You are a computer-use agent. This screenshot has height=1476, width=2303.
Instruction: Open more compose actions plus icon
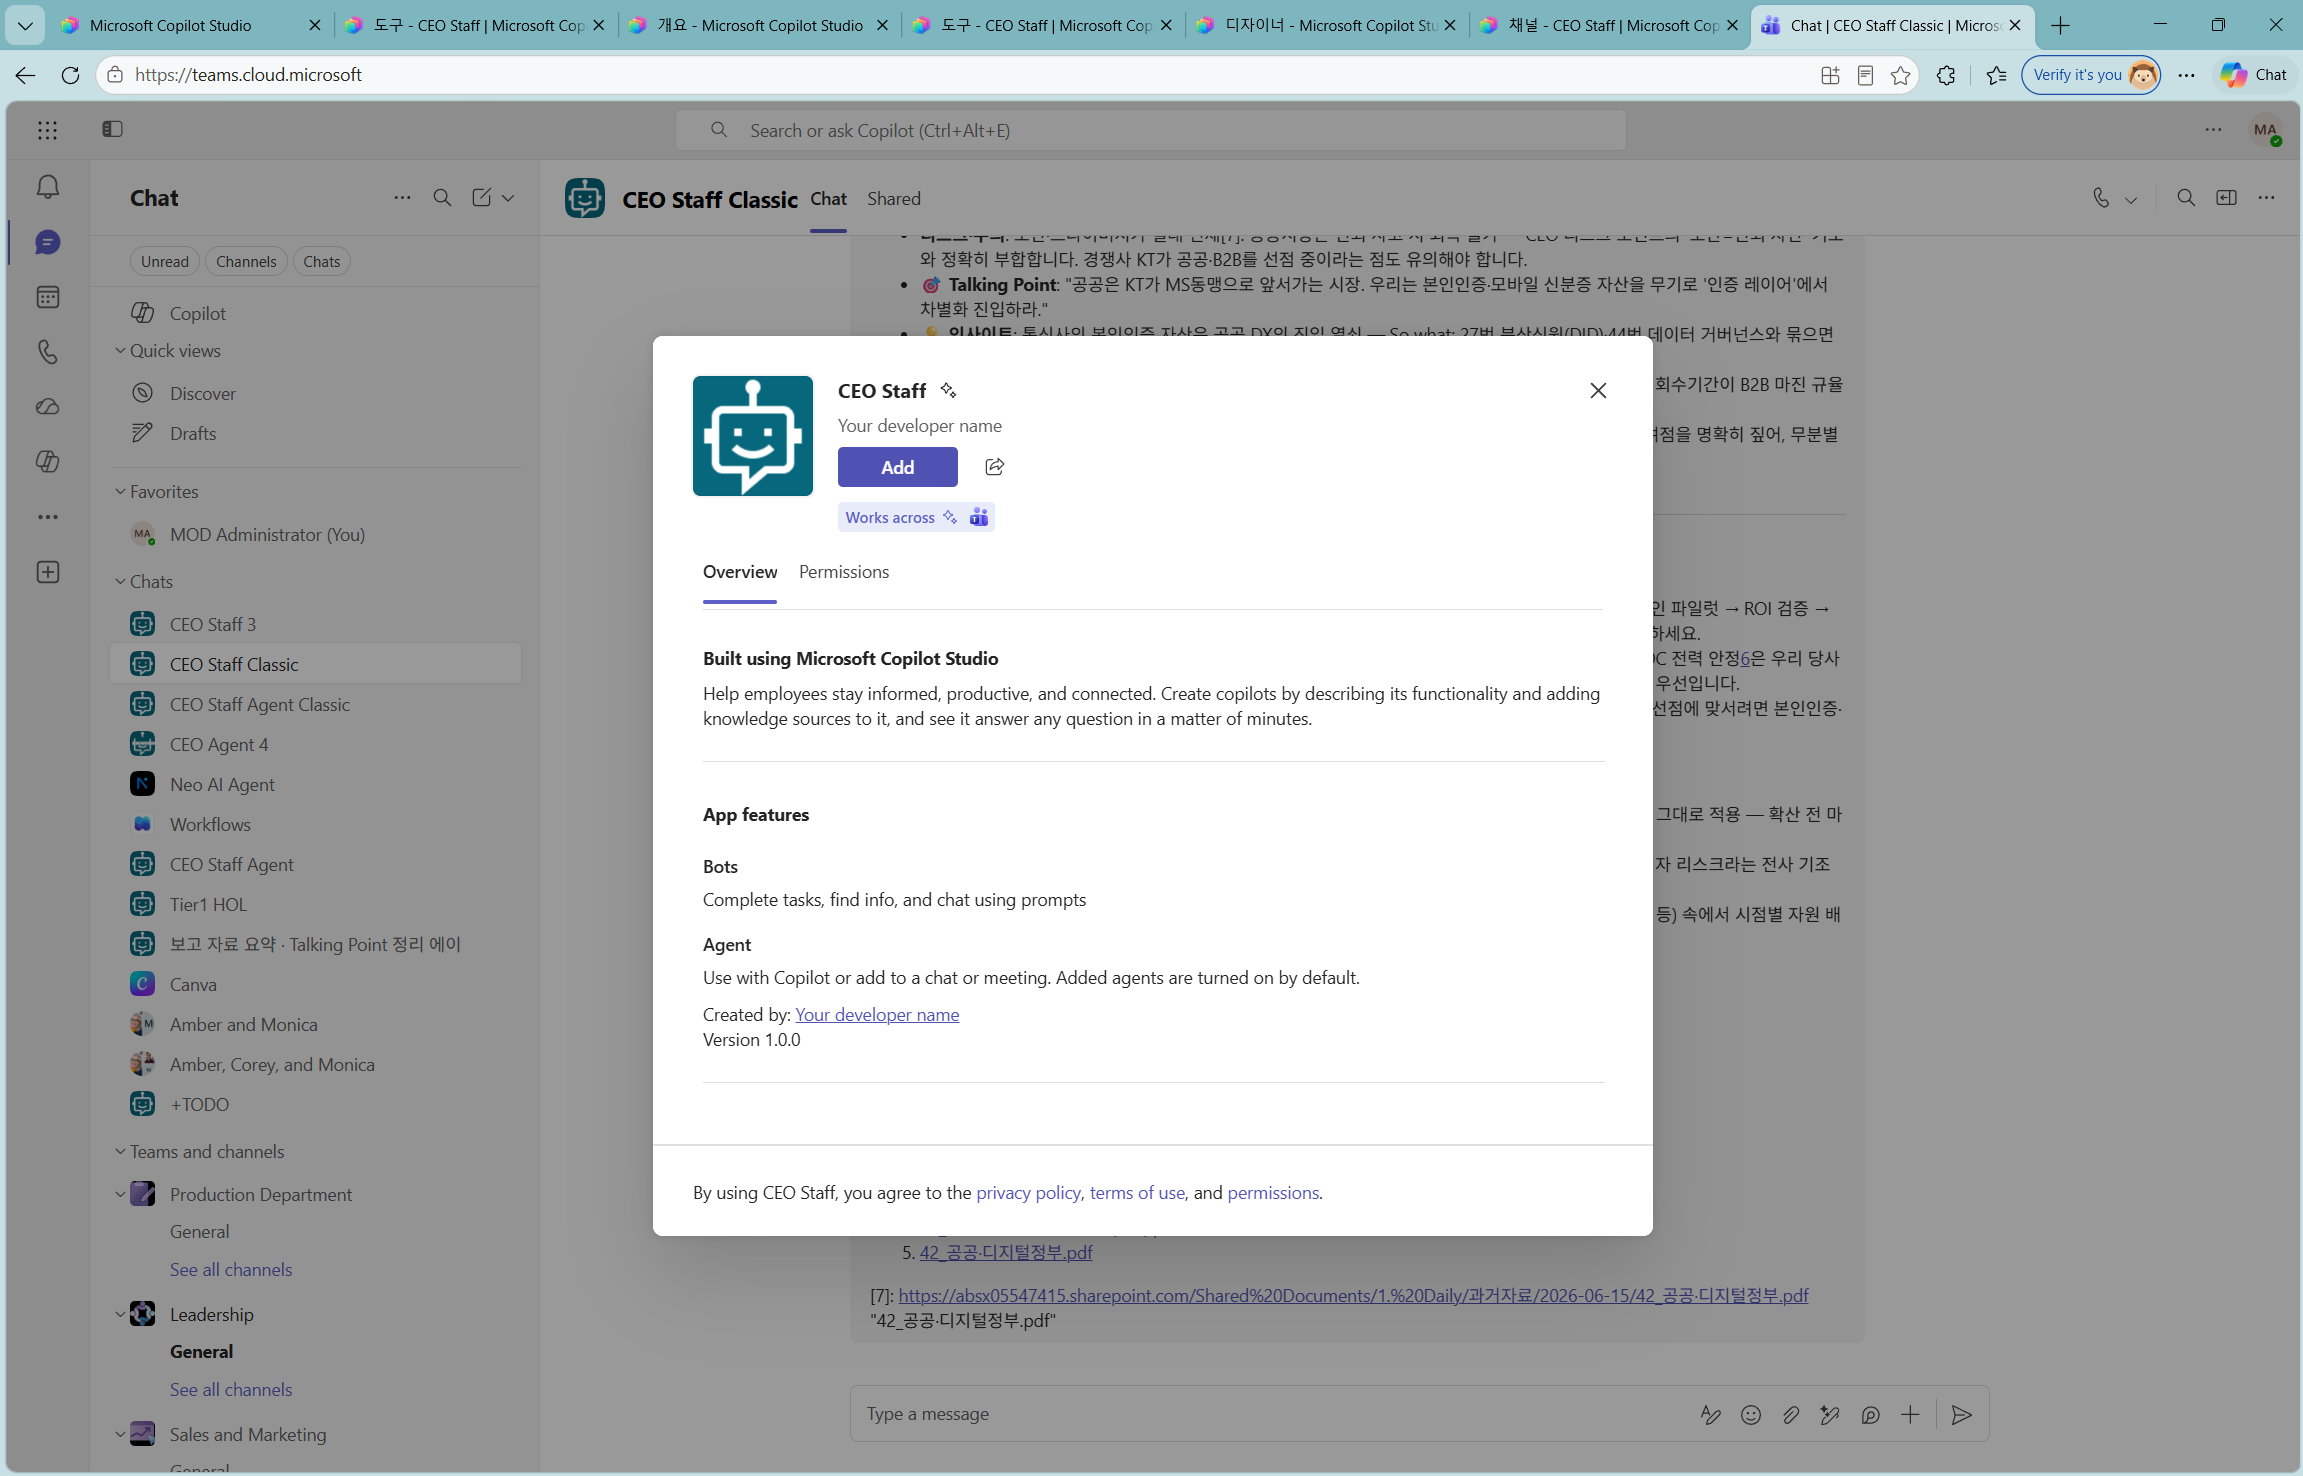click(x=1910, y=1415)
